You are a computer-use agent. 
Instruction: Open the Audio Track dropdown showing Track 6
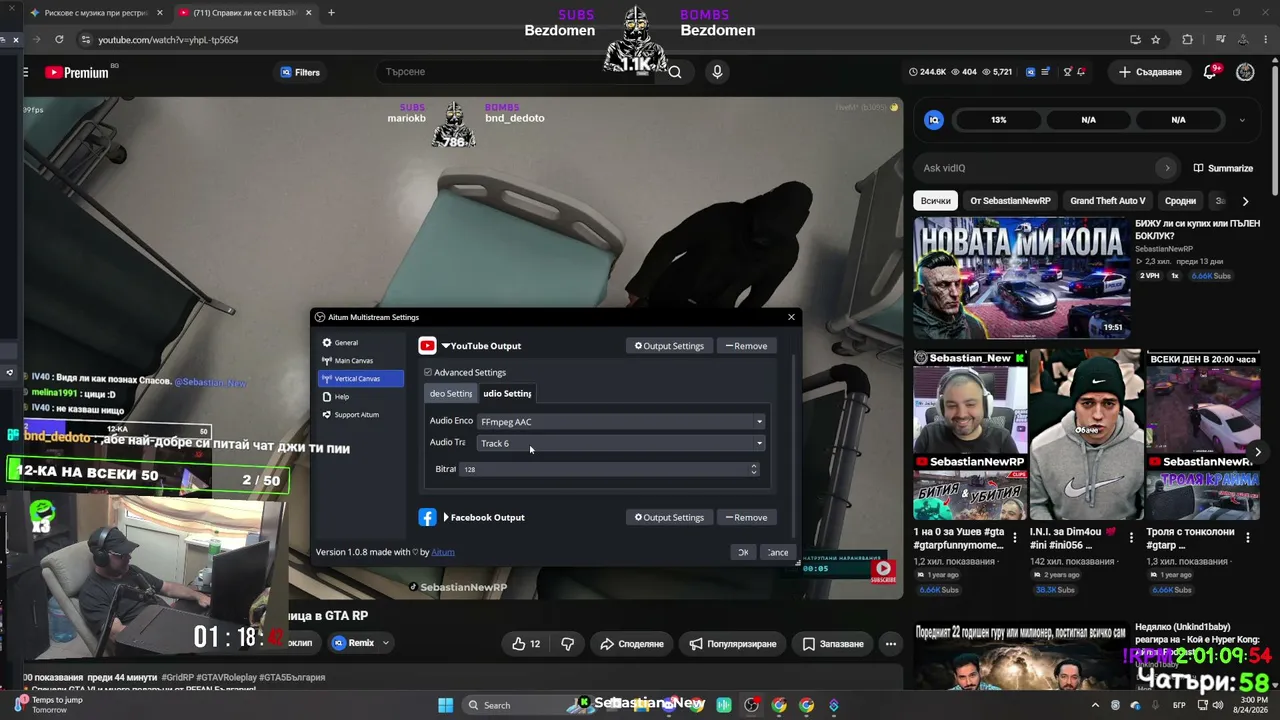[620, 444]
